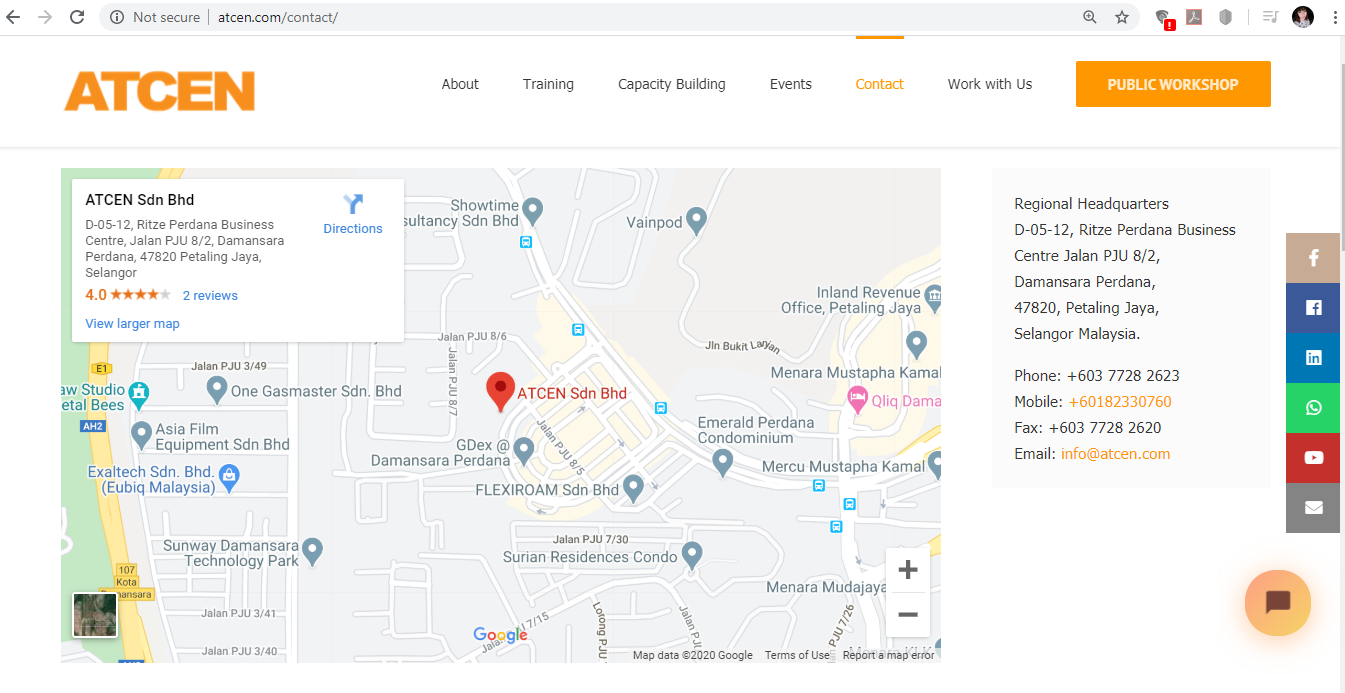
Task: Click the fax number +603 7728 2620
Action: point(1105,428)
